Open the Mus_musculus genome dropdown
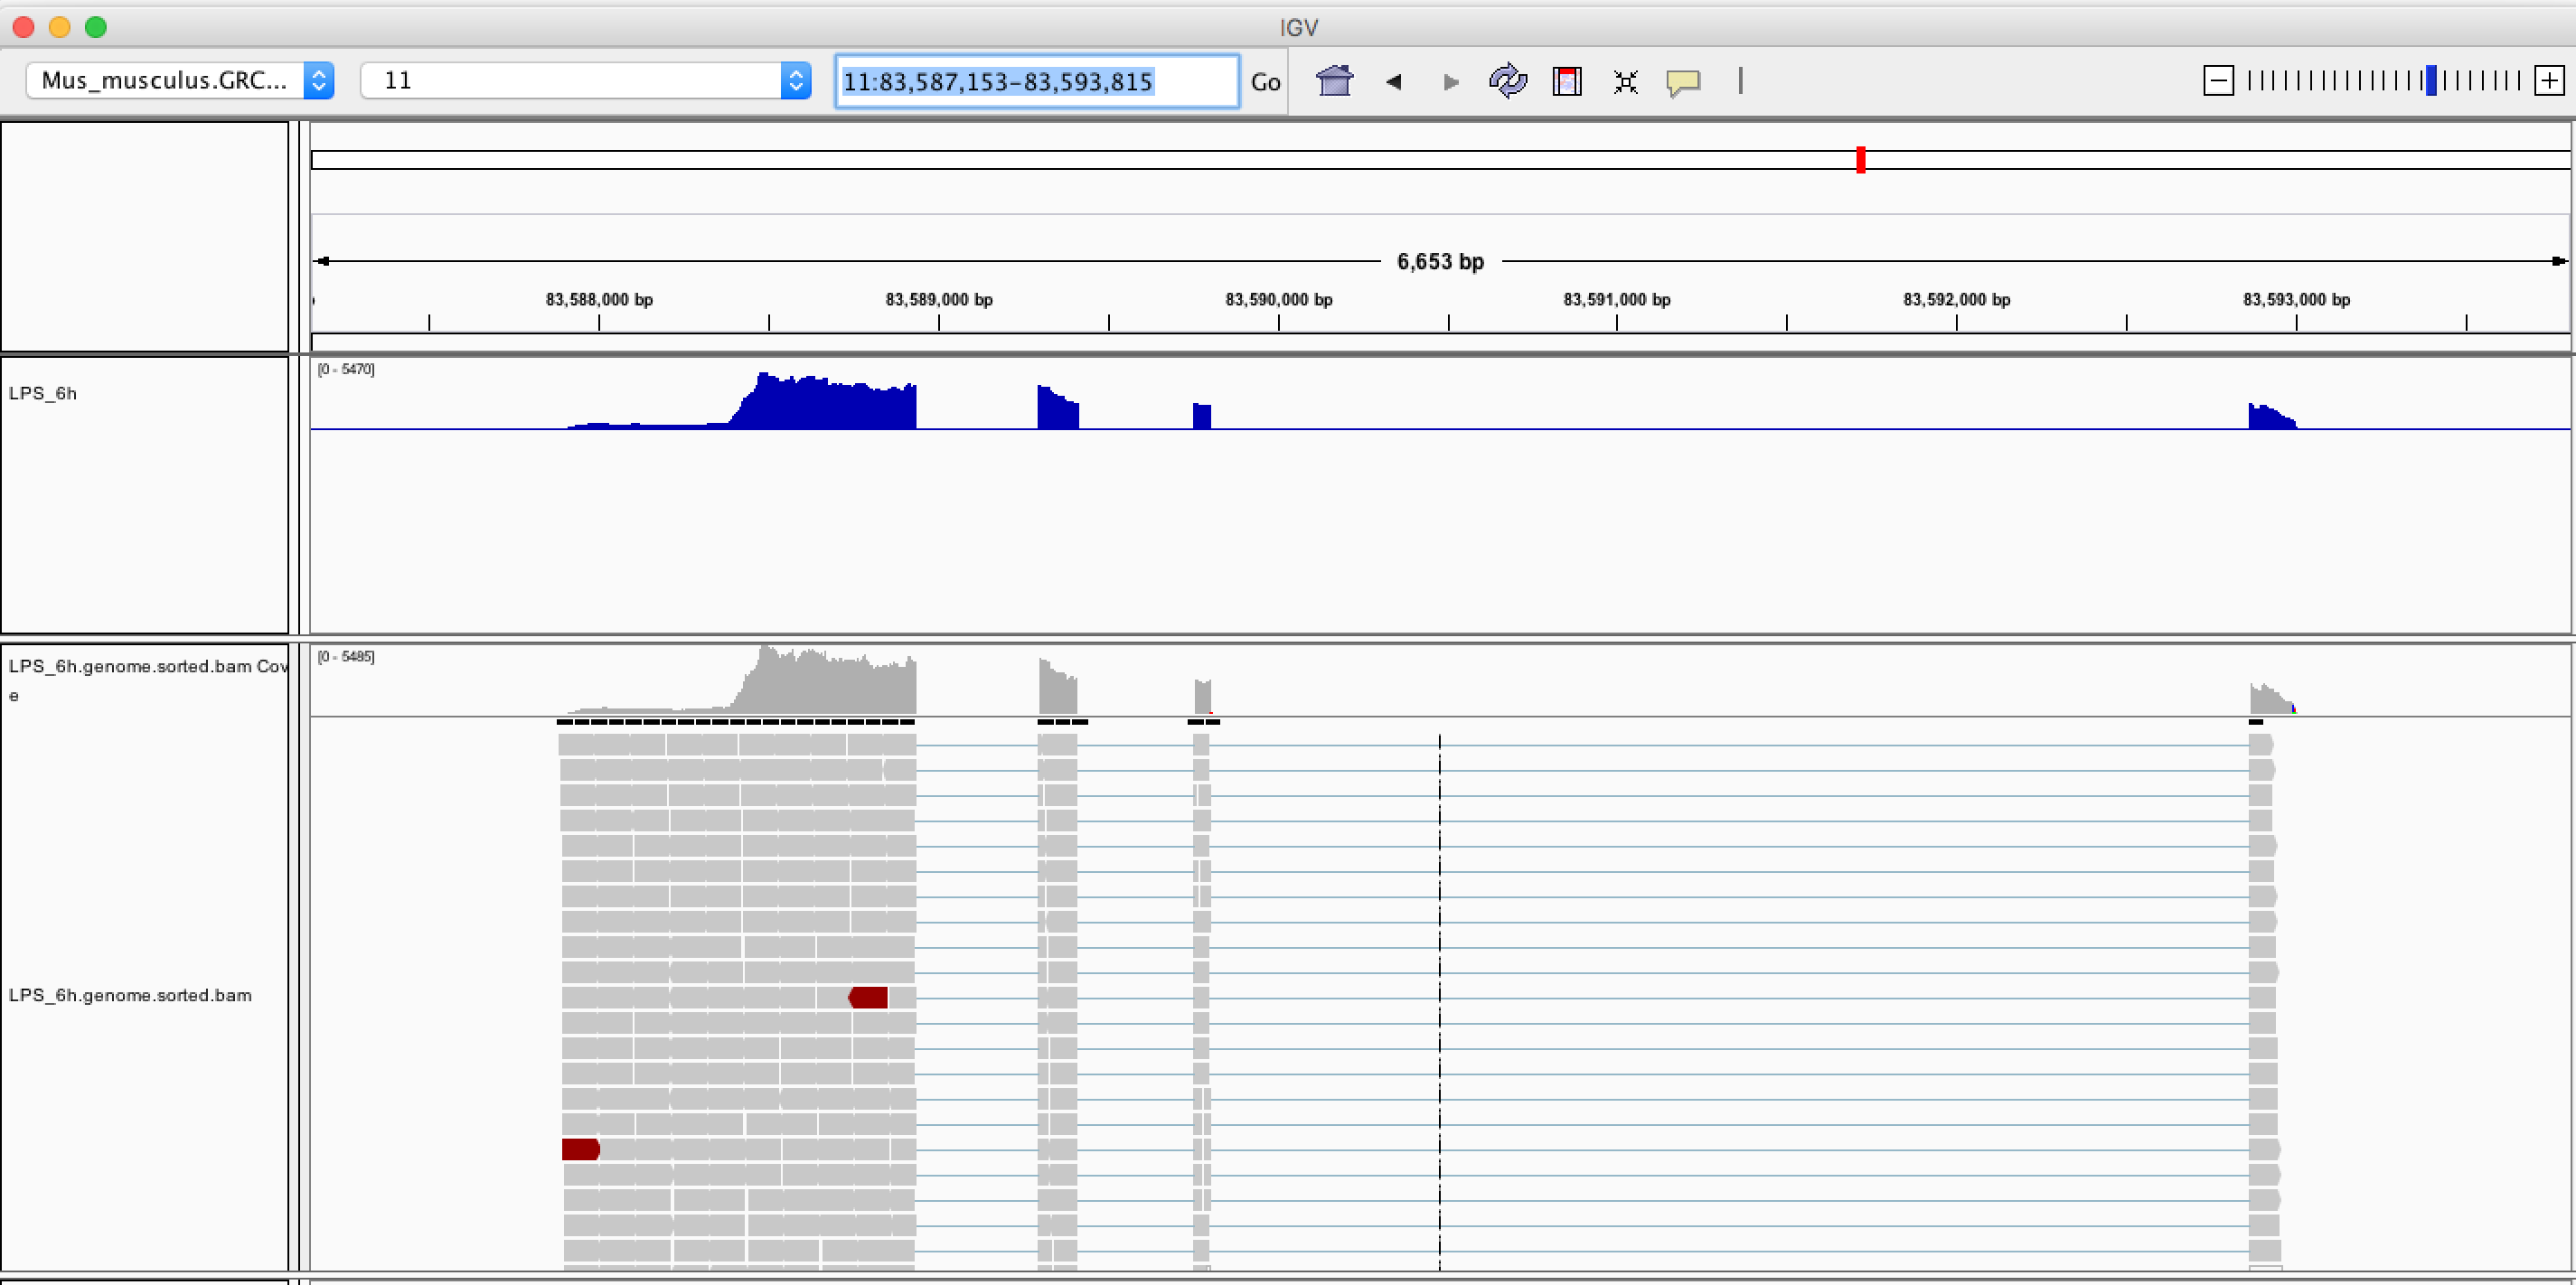The image size is (2576, 1285). coord(180,81)
